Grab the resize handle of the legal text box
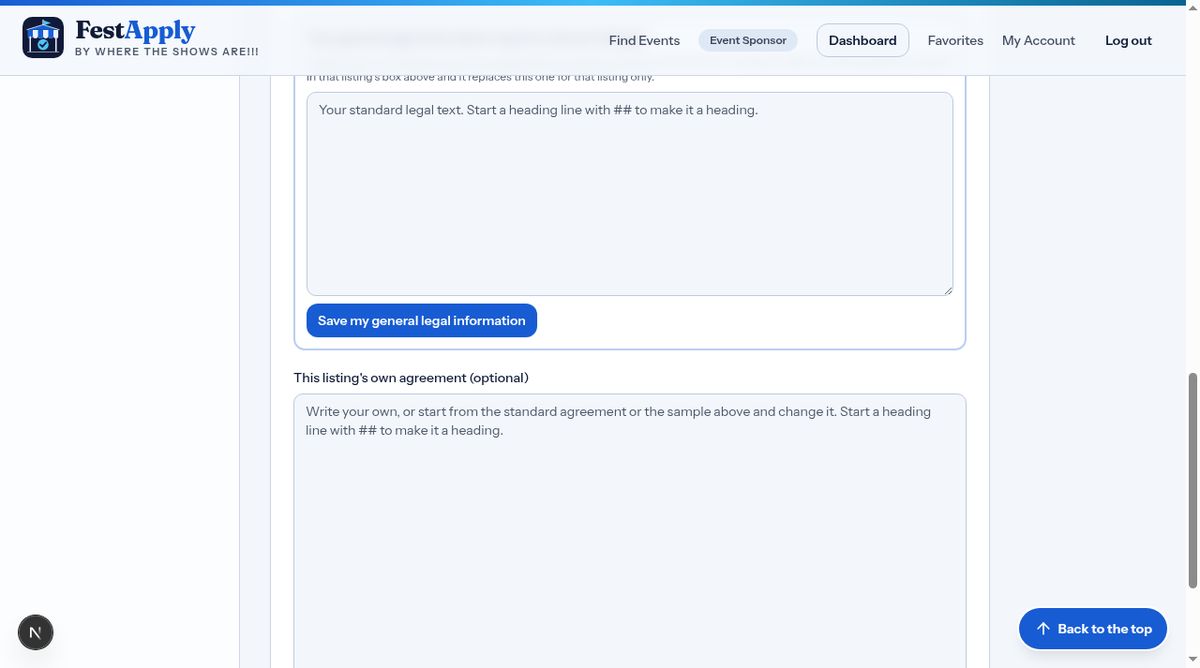1200x668 pixels. [x=946, y=289]
